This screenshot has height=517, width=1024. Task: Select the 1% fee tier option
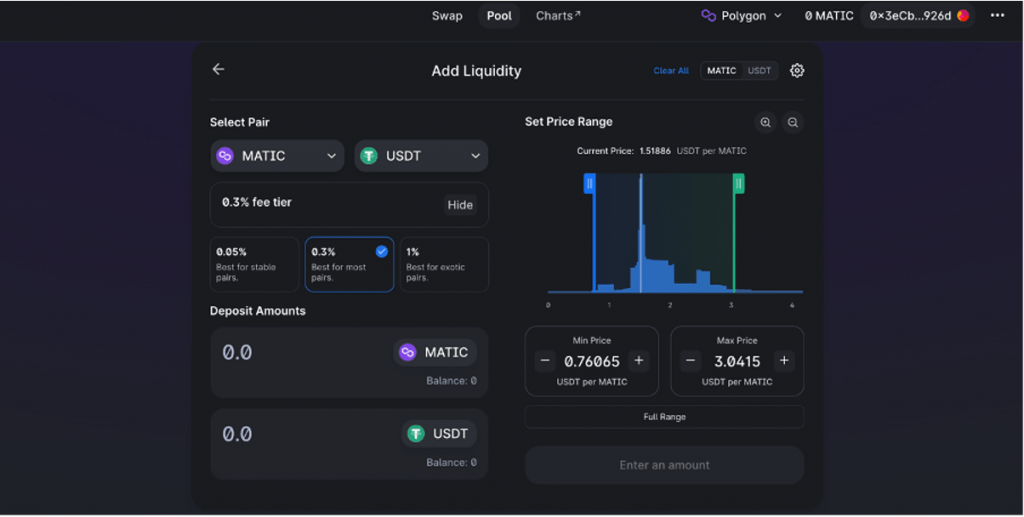444,264
